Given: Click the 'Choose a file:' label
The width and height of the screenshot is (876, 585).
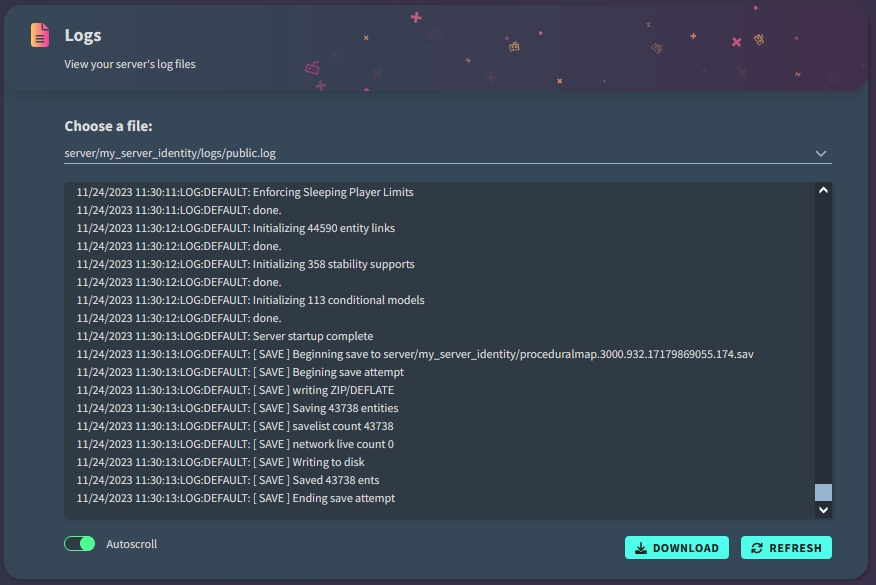Looking at the screenshot, I should click(x=110, y=126).
